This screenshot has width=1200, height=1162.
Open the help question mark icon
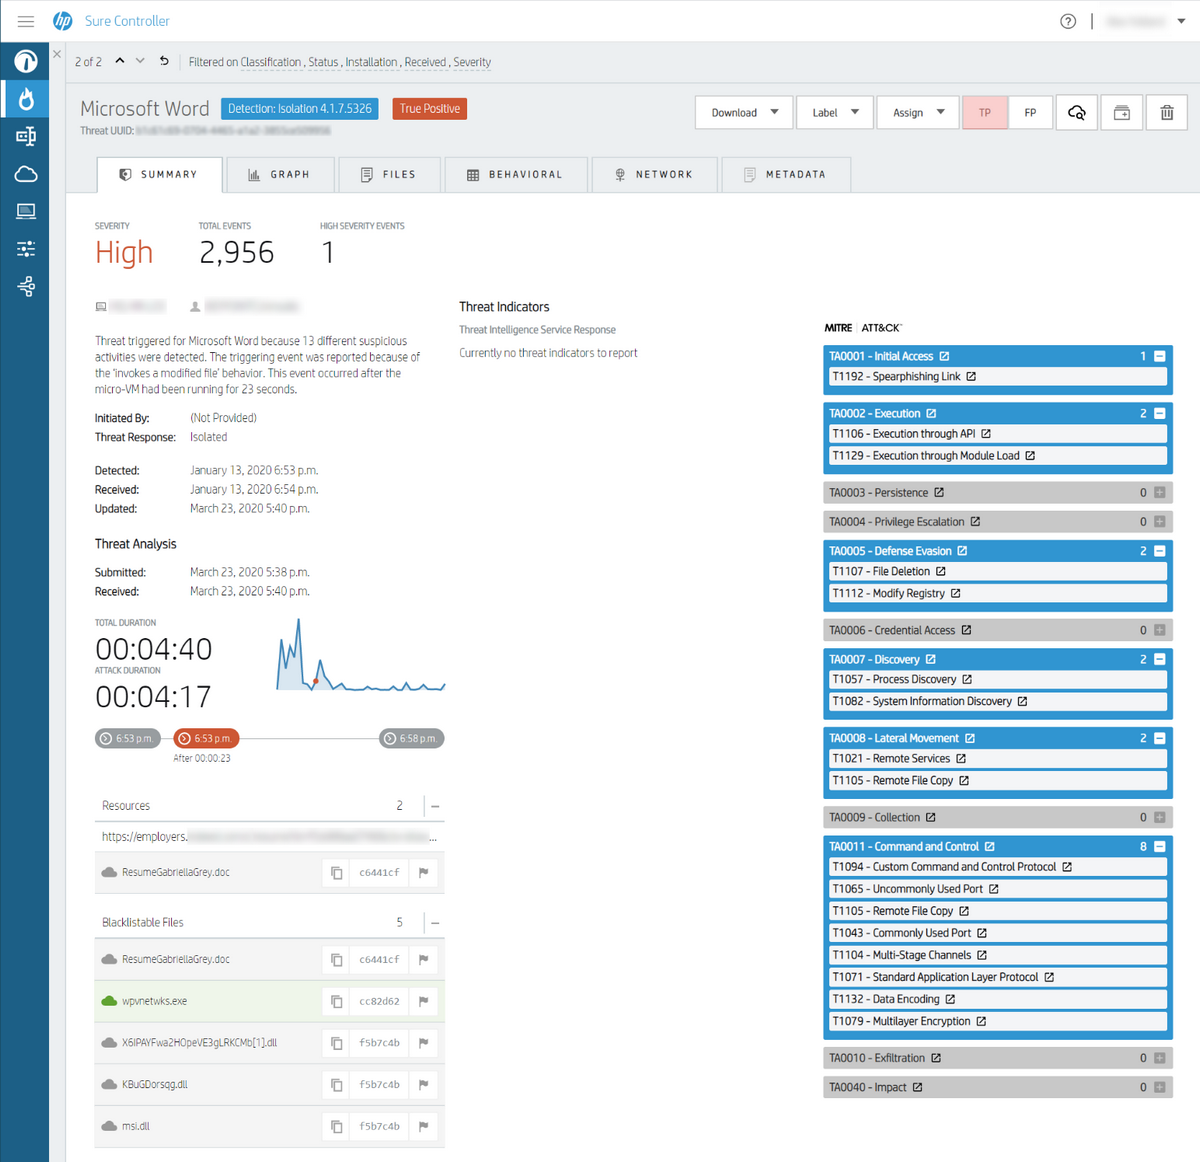tap(1068, 21)
